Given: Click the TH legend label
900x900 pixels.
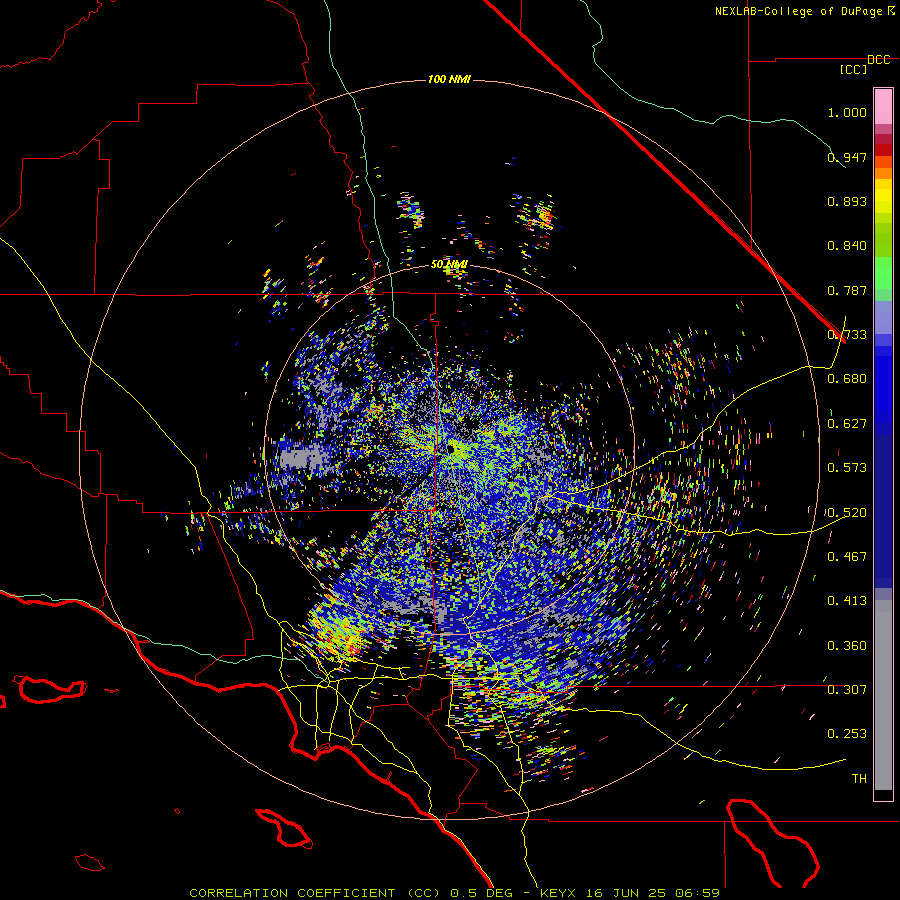Looking at the screenshot, I should 859,779.
